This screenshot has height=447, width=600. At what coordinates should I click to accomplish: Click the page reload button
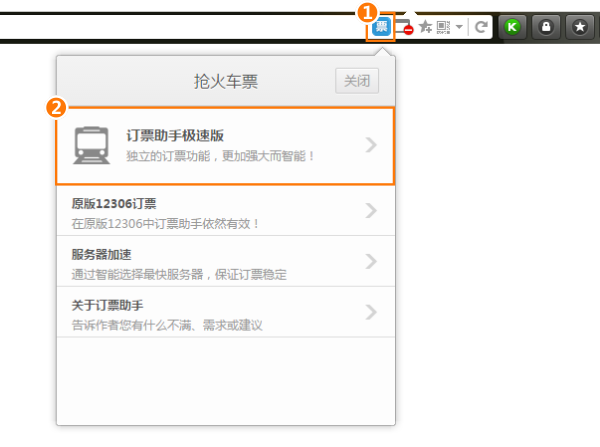(x=481, y=27)
